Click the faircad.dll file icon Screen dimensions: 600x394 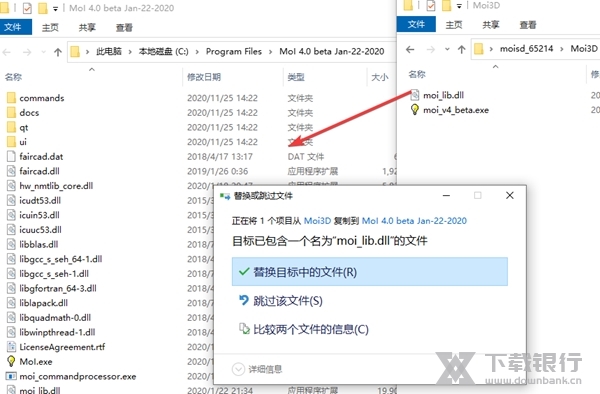[x=11, y=171]
